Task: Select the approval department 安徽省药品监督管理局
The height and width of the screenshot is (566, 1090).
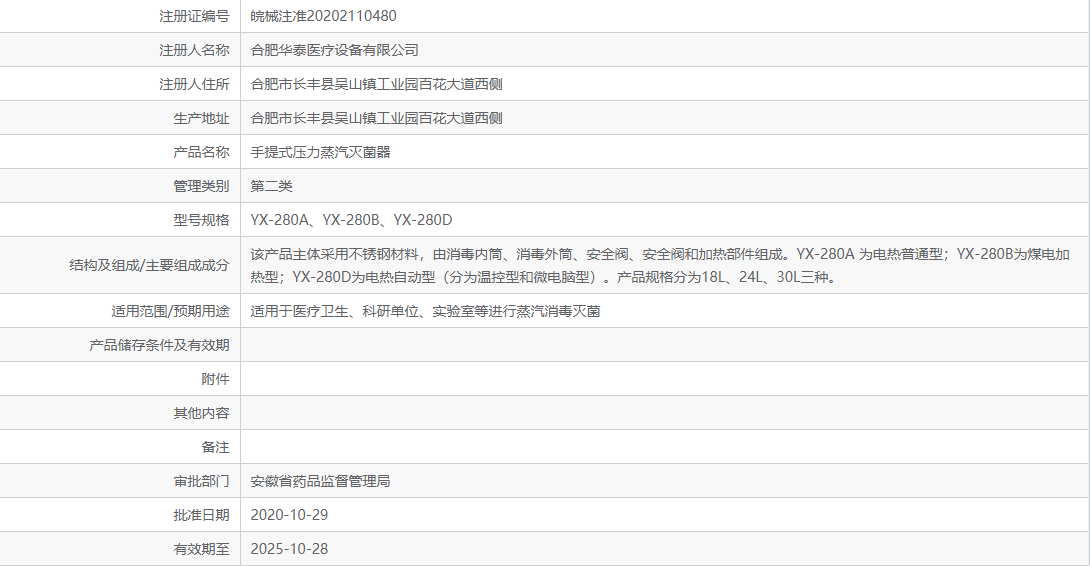Action: pyautogui.click(x=320, y=481)
